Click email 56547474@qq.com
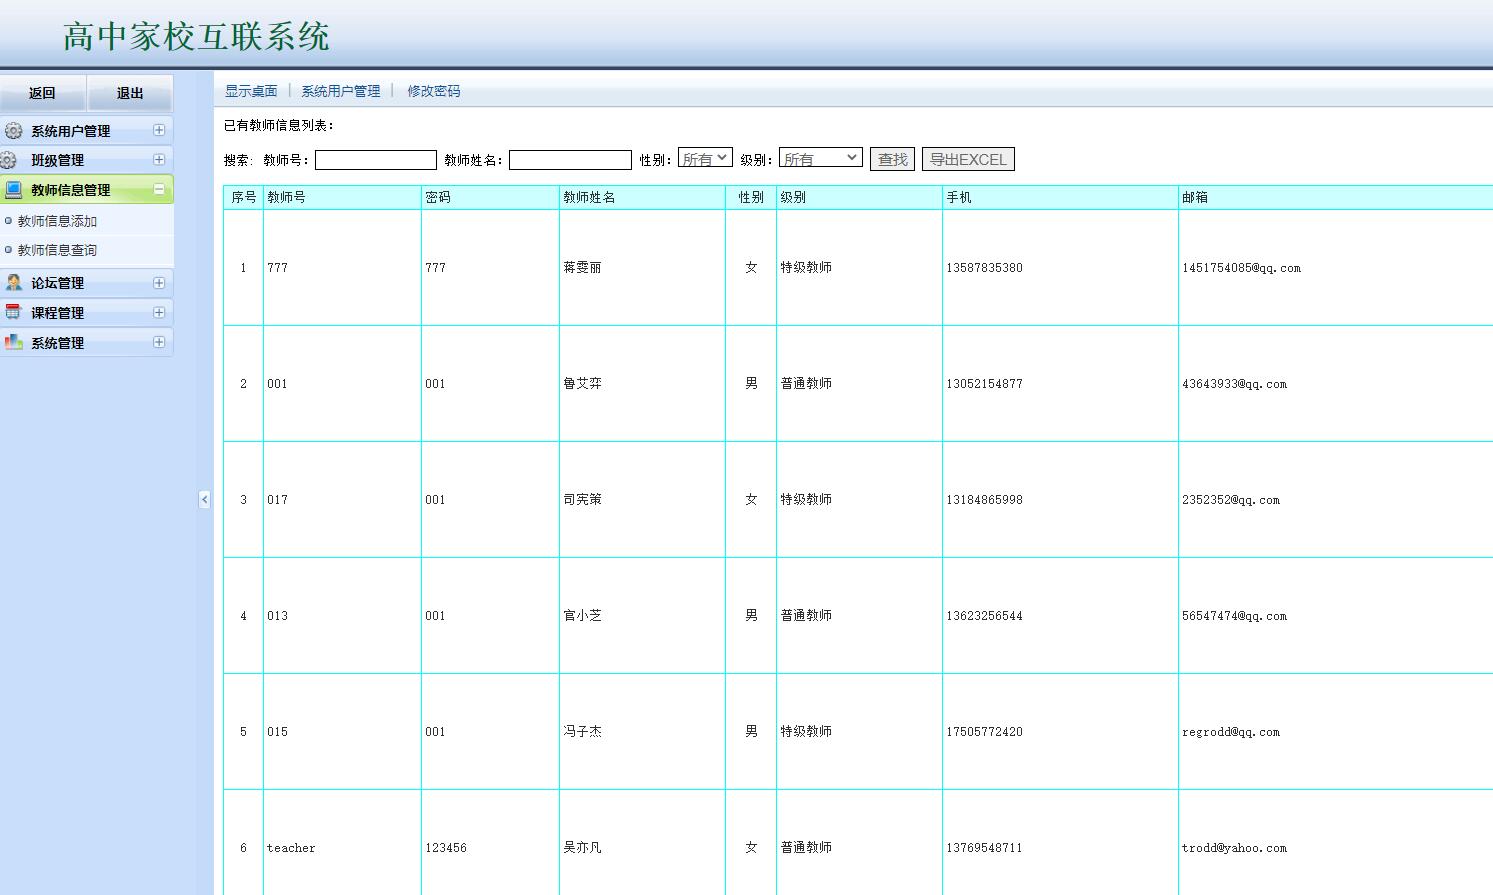1493x895 pixels. (x=1235, y=616)
